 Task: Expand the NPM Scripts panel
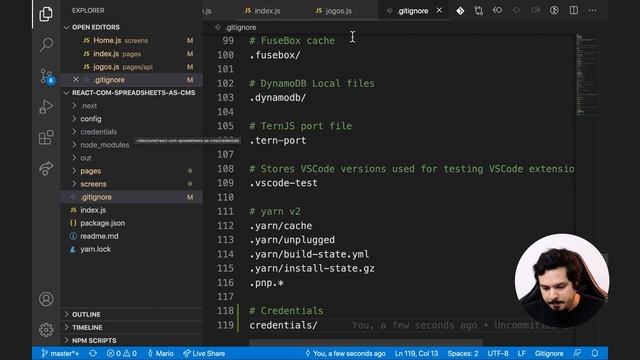tap(132, 340)
